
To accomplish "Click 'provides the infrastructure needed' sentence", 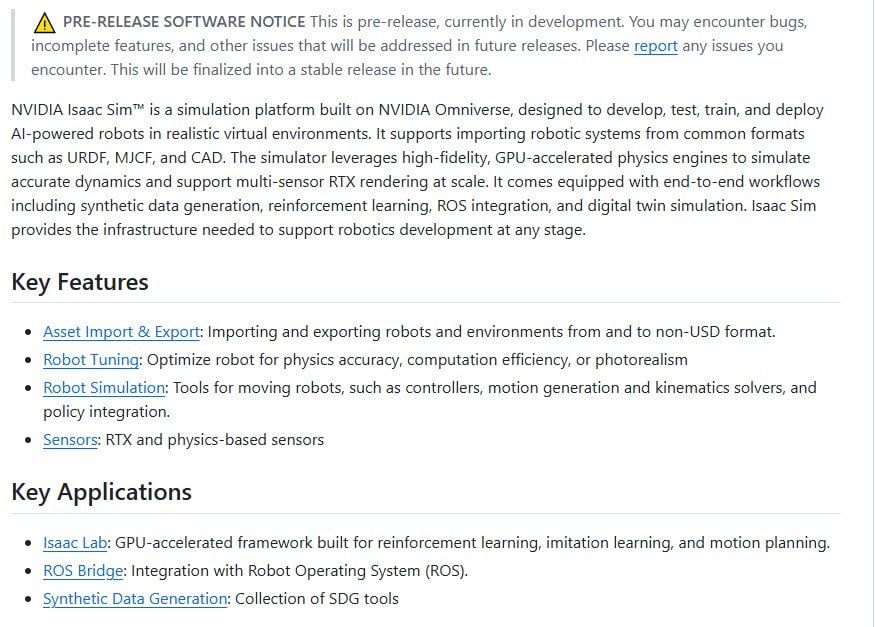I will [299, 230].
